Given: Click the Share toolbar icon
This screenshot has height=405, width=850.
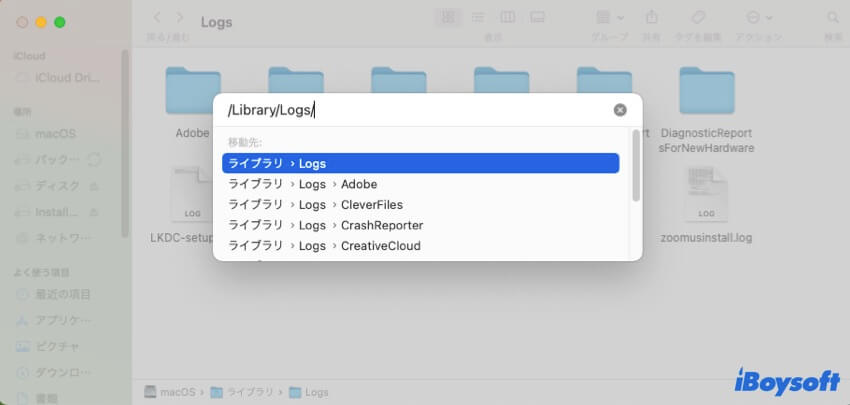Looking at the screenshot, I should pos(651,17).
